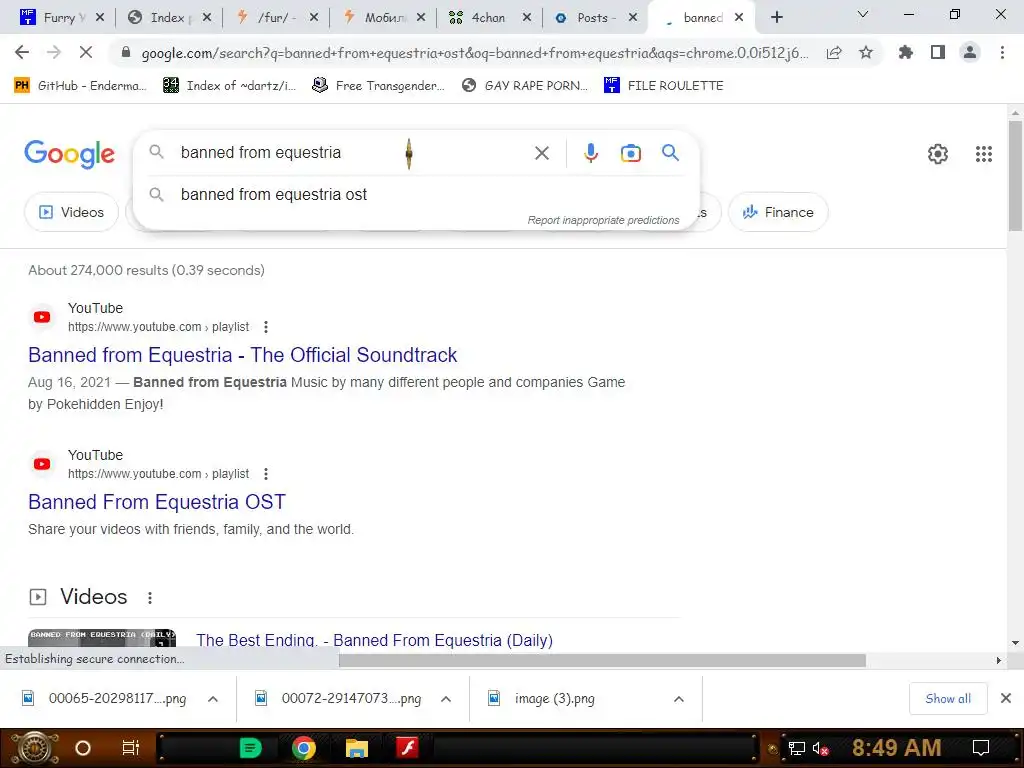Viewport: 1024px width, 768px height.
Task: Open Cortana circle on taskbar
Action: click(x=83, y=748)
